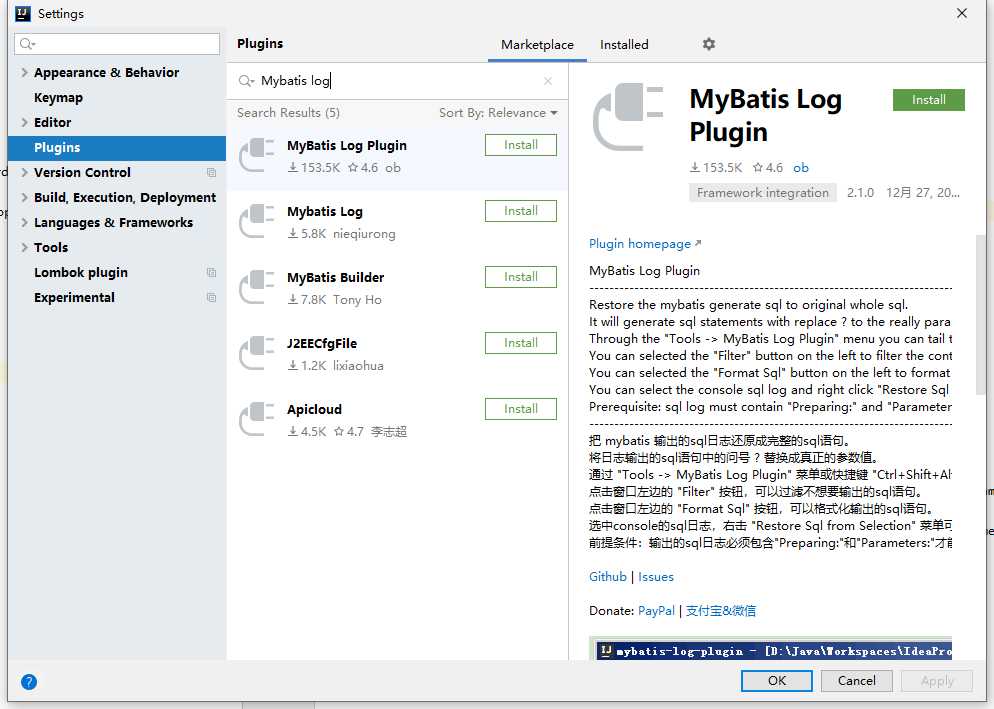Focus the settings search field
The image size is (994, 709).
[117, 44]
